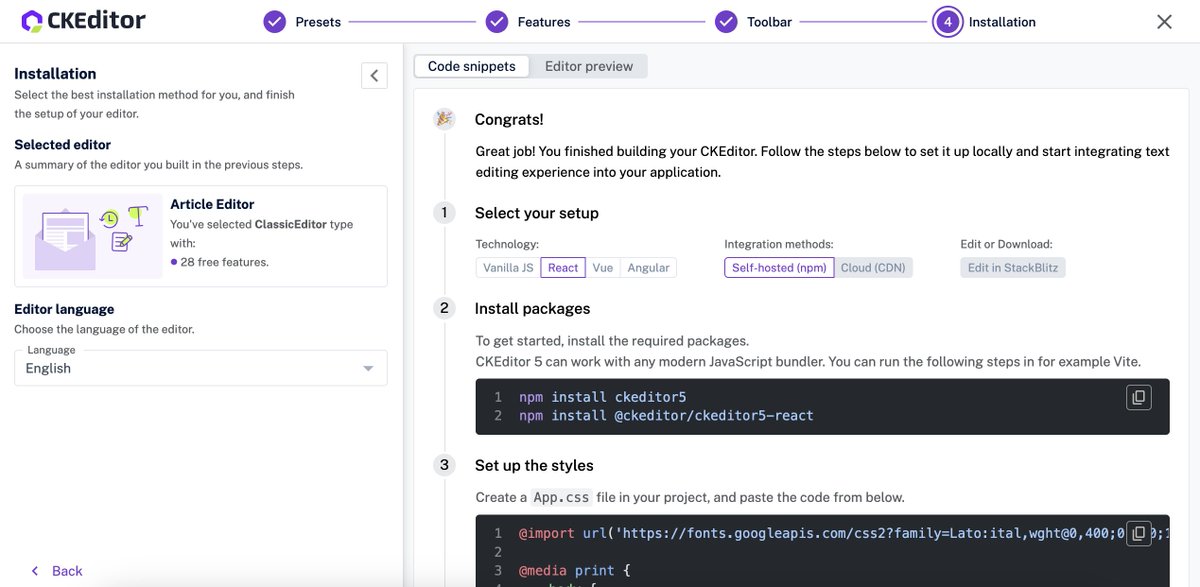
Task: Click the Congrats party popper icon
Action: (444, 120)
